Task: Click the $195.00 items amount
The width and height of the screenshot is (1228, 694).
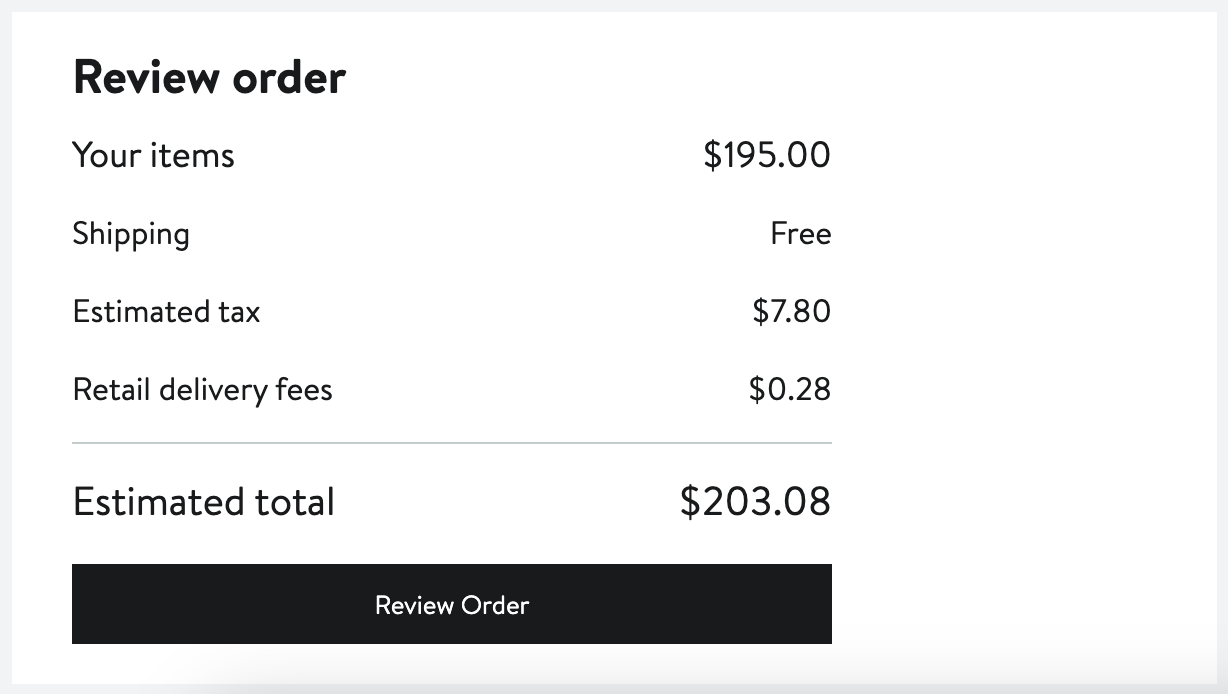Action: coord(767,155)
